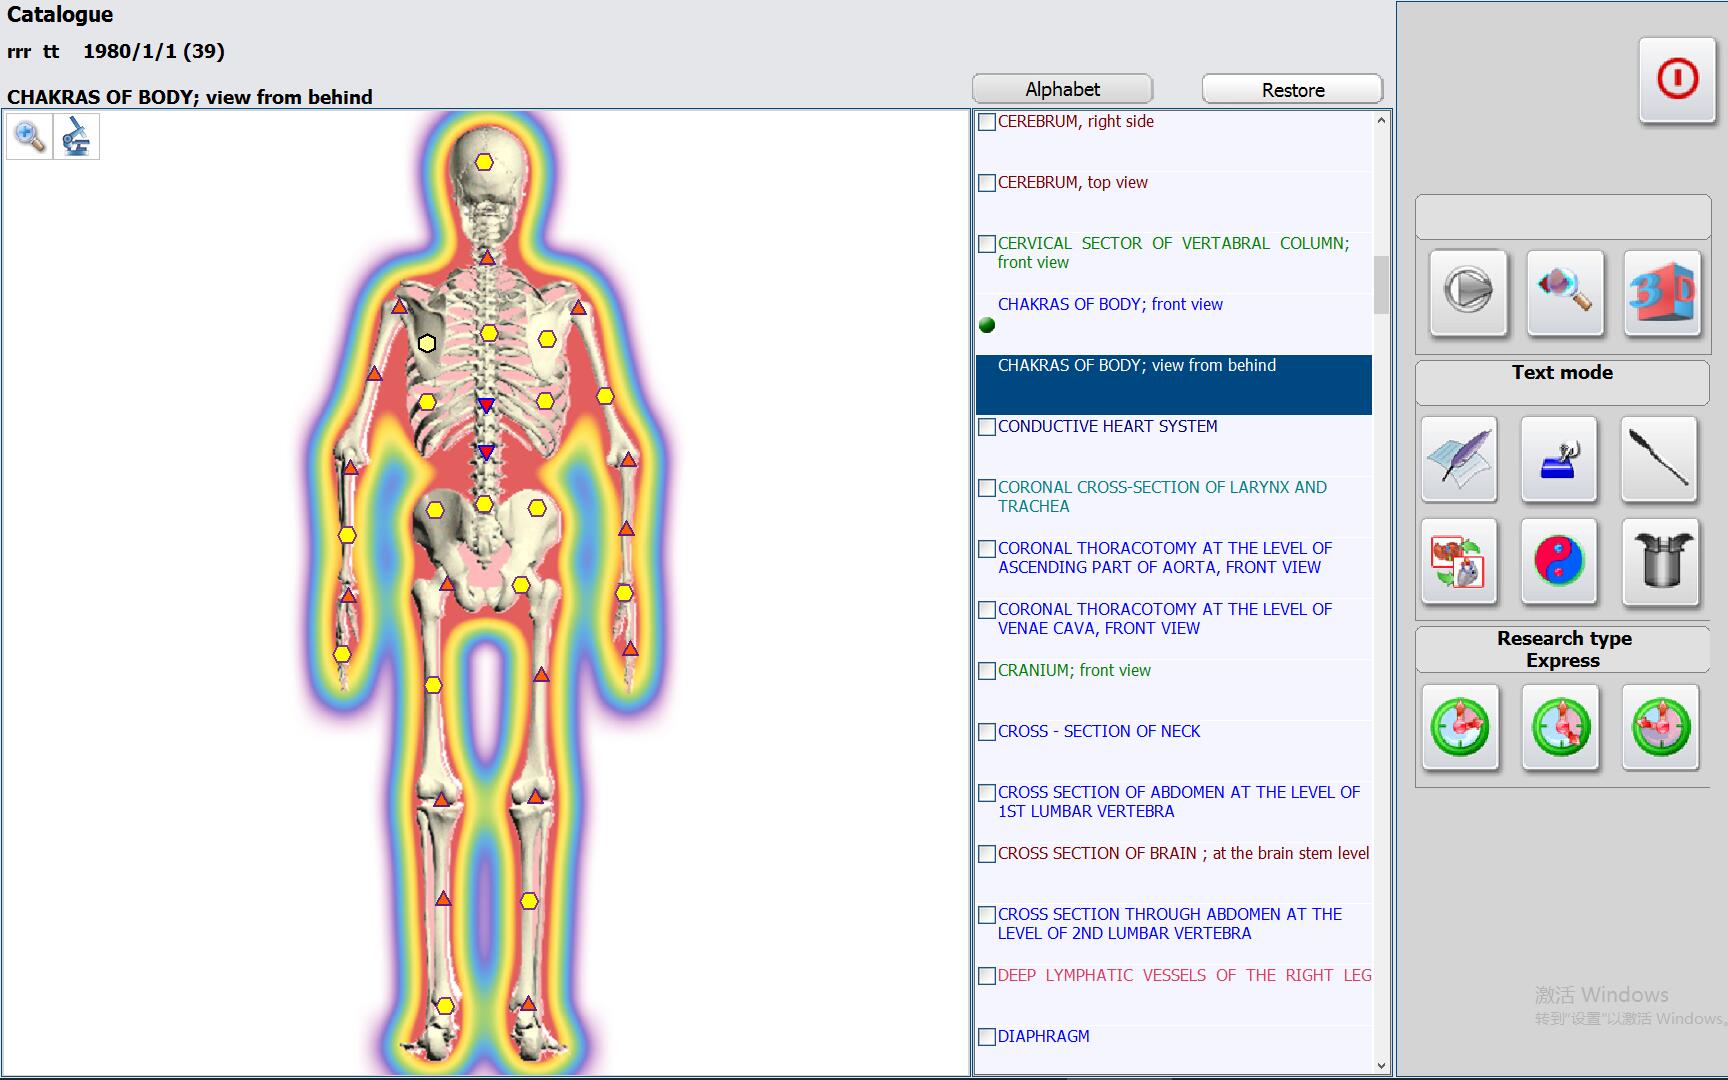Click the orange triangle marker at the neck
Screen dimensions: 1728x1080
[x=487, y=258]
